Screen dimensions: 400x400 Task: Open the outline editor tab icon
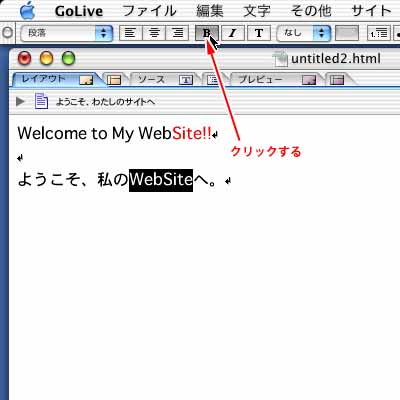pyautogui.click(x=212, y=80)
